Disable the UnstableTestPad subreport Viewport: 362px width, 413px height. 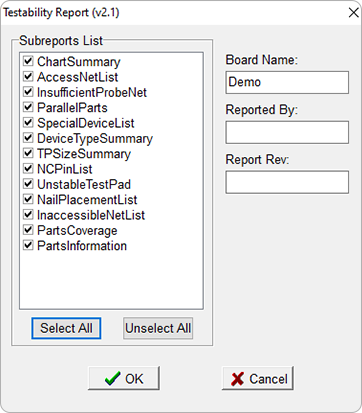(x=28, y=184)
